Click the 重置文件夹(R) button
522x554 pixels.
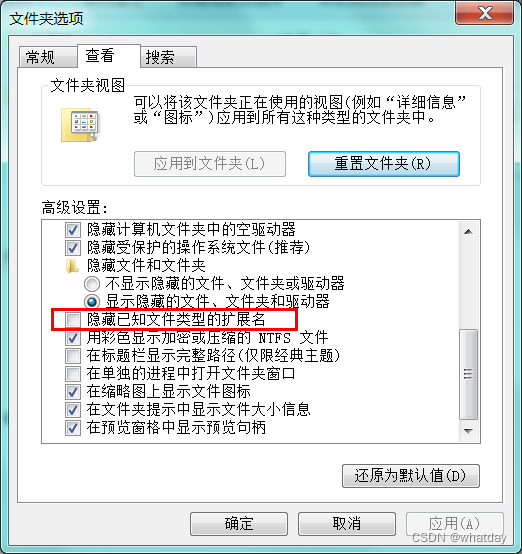384,164
